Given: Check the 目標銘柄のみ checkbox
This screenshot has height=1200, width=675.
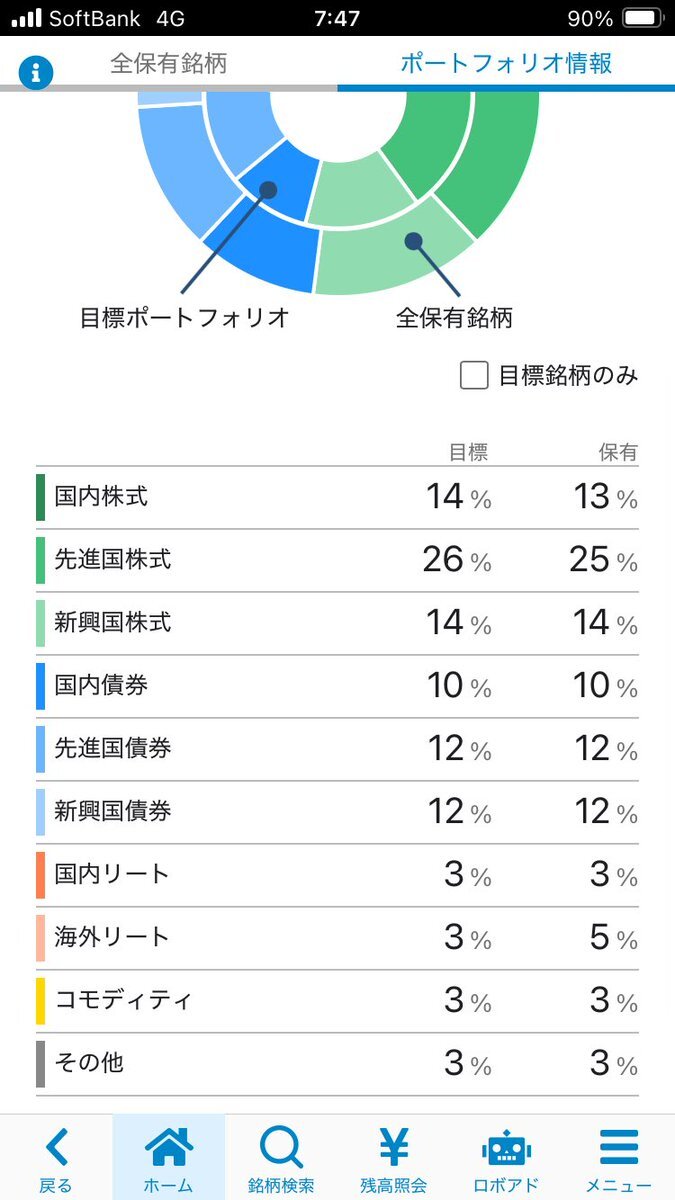Looking at the screenshot, I should click(474, 376).
